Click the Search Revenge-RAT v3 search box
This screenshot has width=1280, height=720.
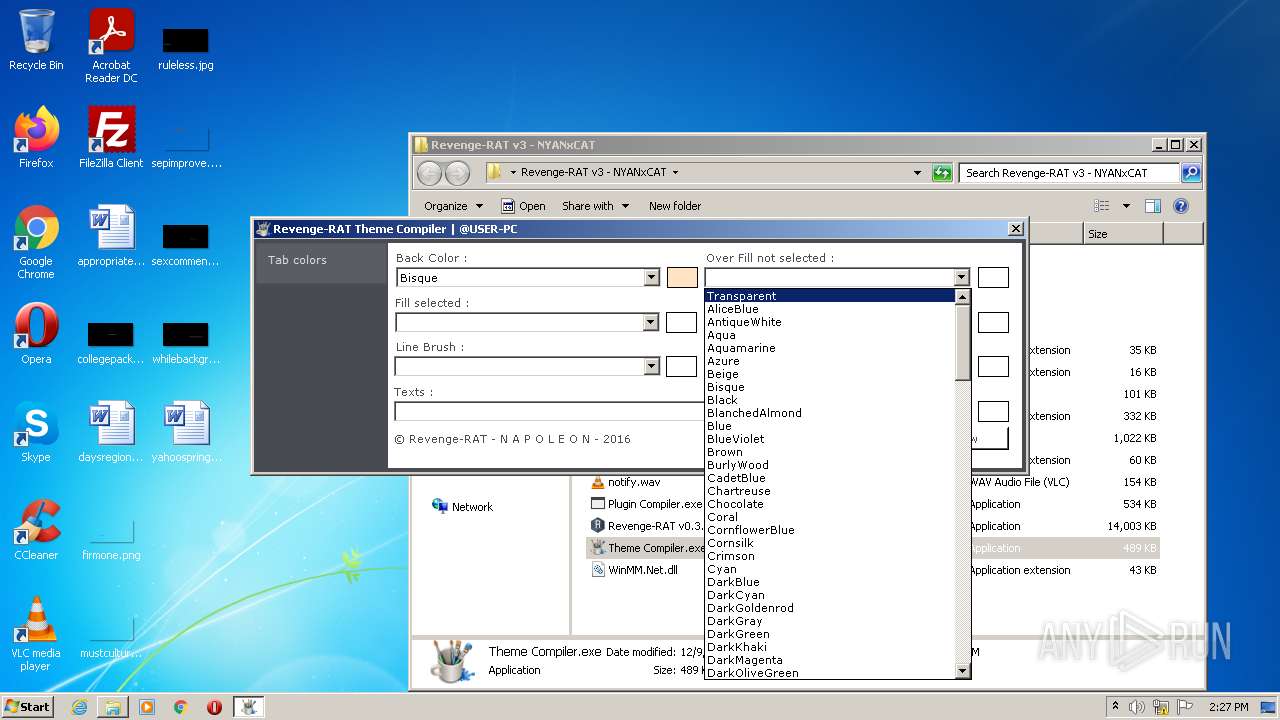[1069, 173]
